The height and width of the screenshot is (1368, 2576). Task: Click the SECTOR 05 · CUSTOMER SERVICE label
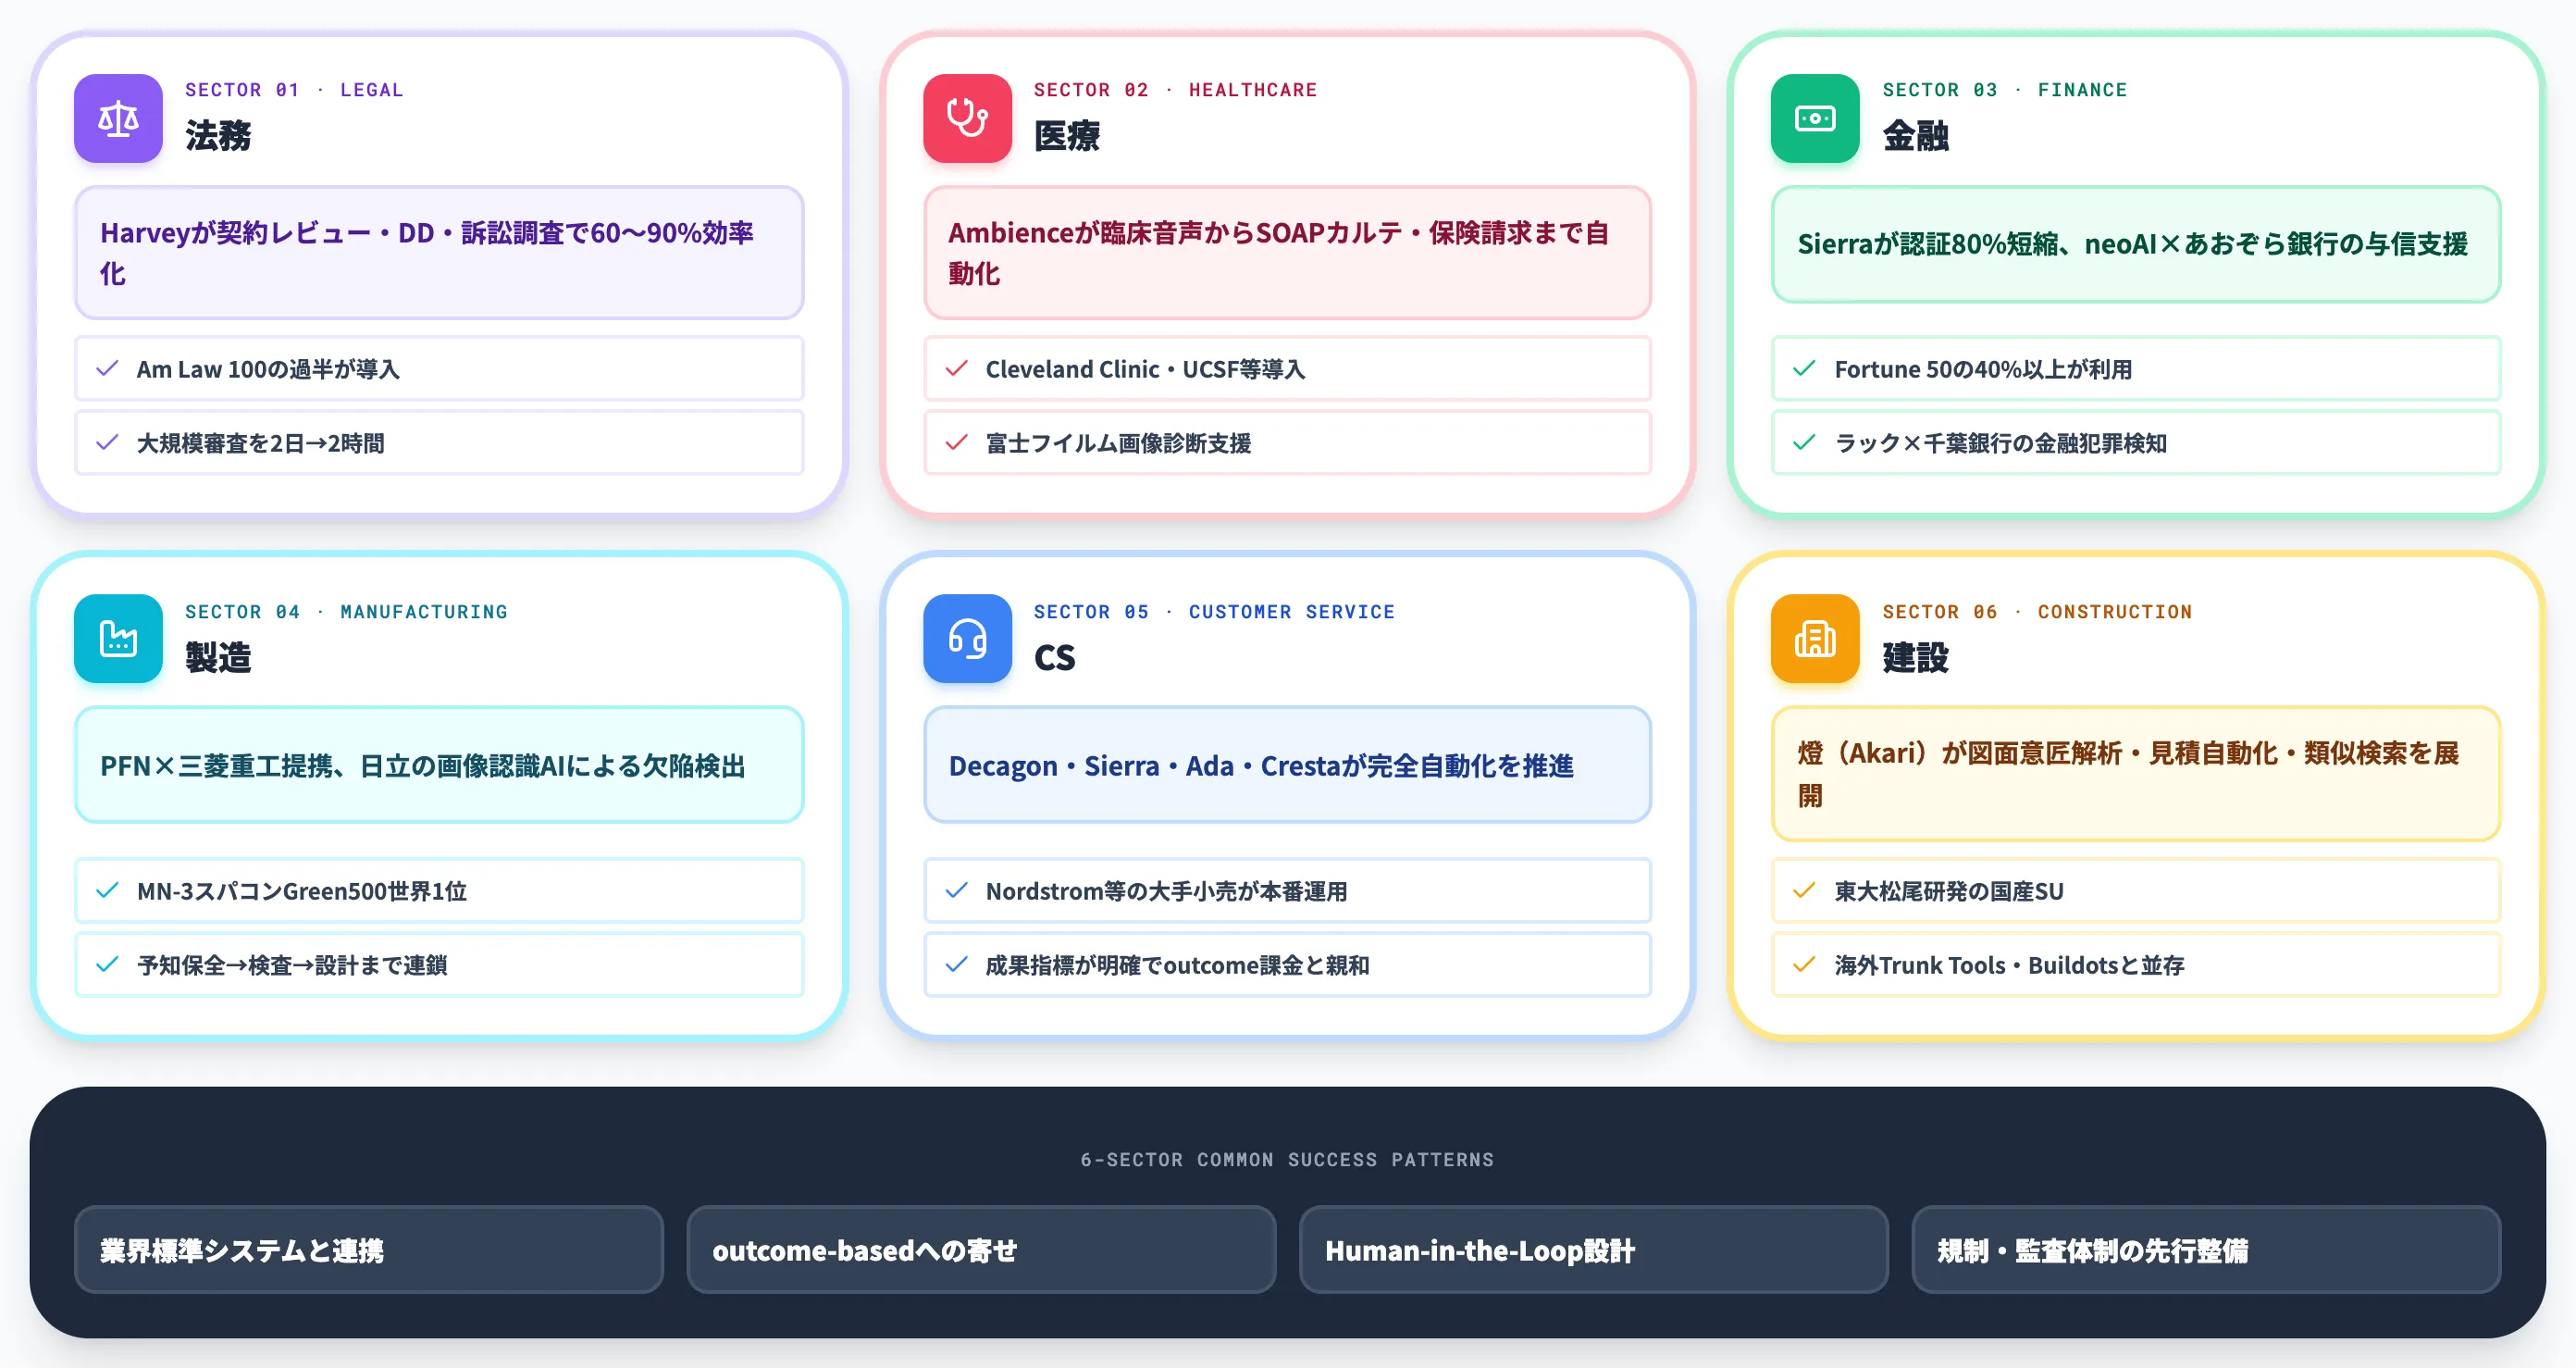click(x=1214, y=611)
